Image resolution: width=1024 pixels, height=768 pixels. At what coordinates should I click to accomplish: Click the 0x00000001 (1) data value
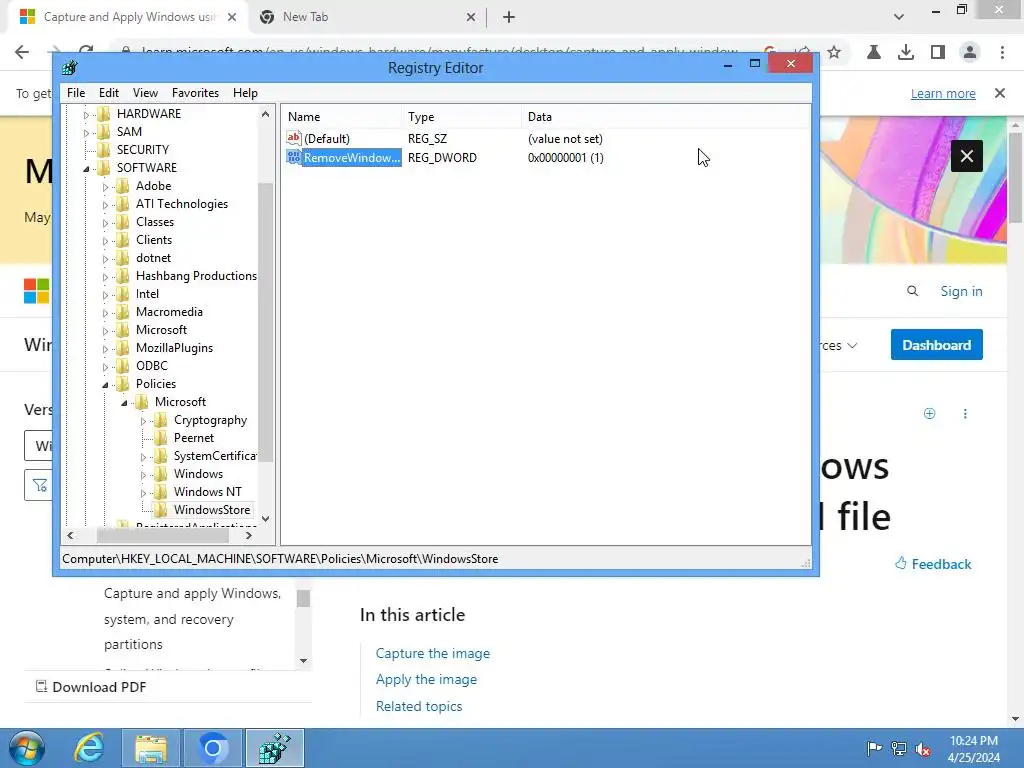[x=566, y=157]
